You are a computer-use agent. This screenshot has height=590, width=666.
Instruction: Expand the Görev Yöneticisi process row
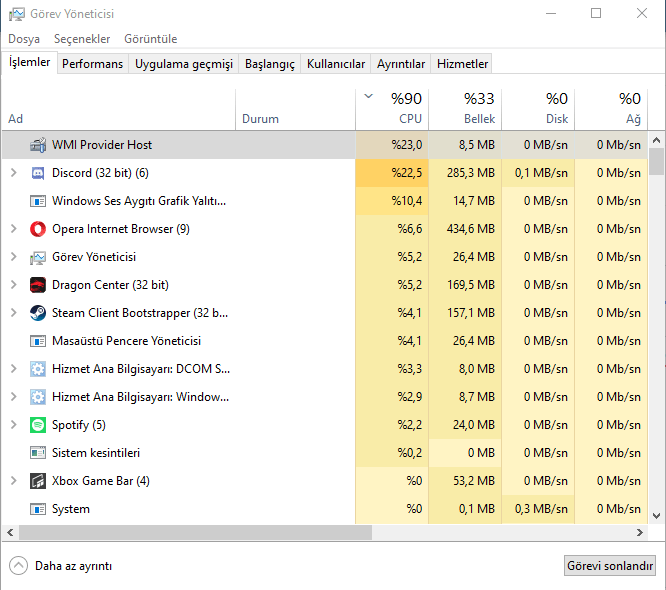pos(14,257)
